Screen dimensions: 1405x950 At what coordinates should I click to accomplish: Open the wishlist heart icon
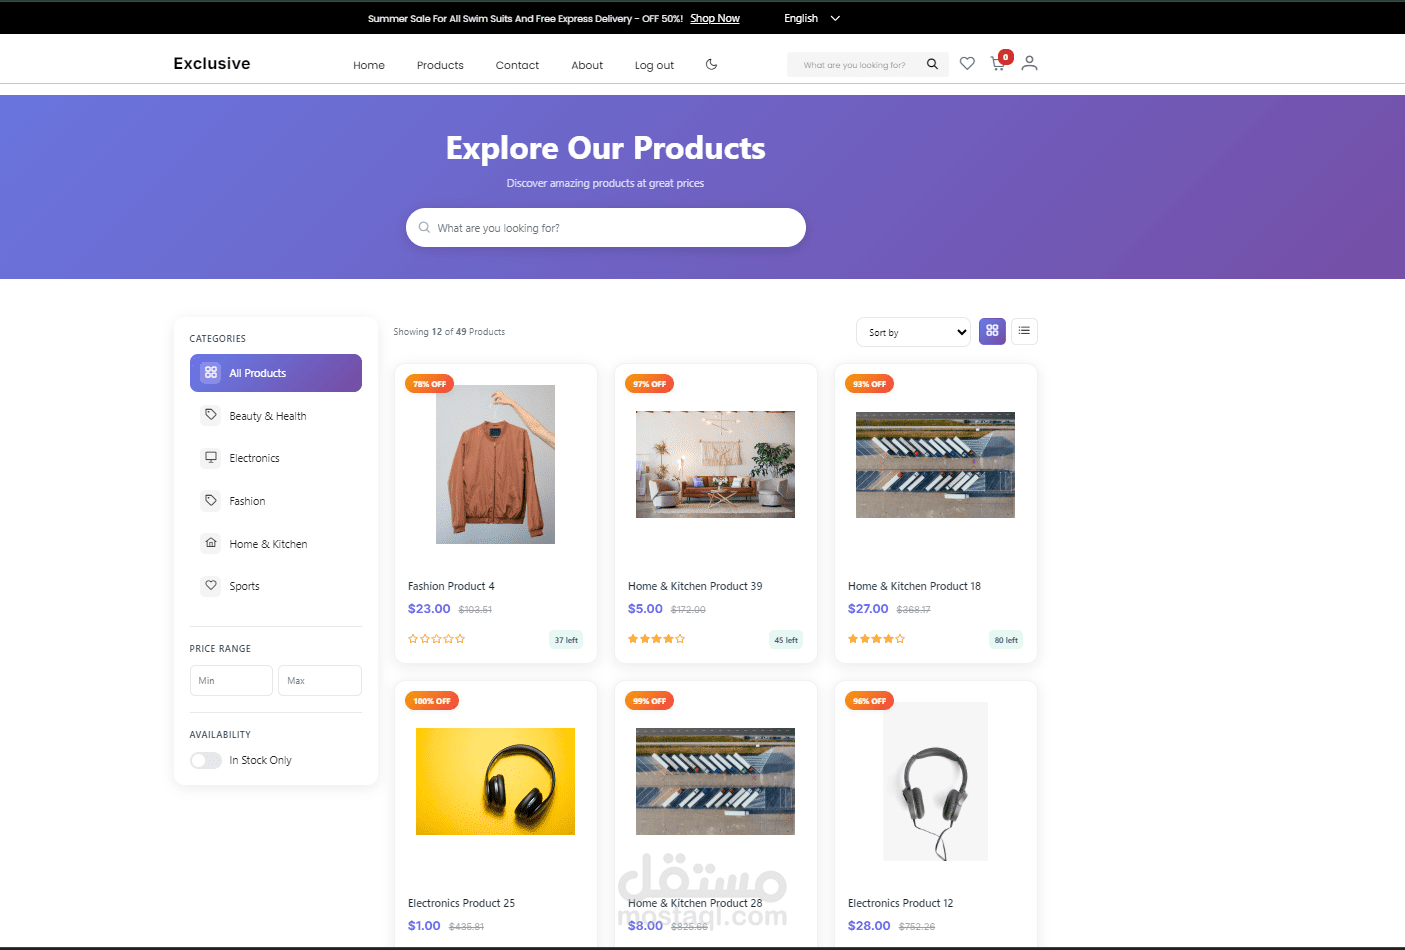tap(967, 63)
